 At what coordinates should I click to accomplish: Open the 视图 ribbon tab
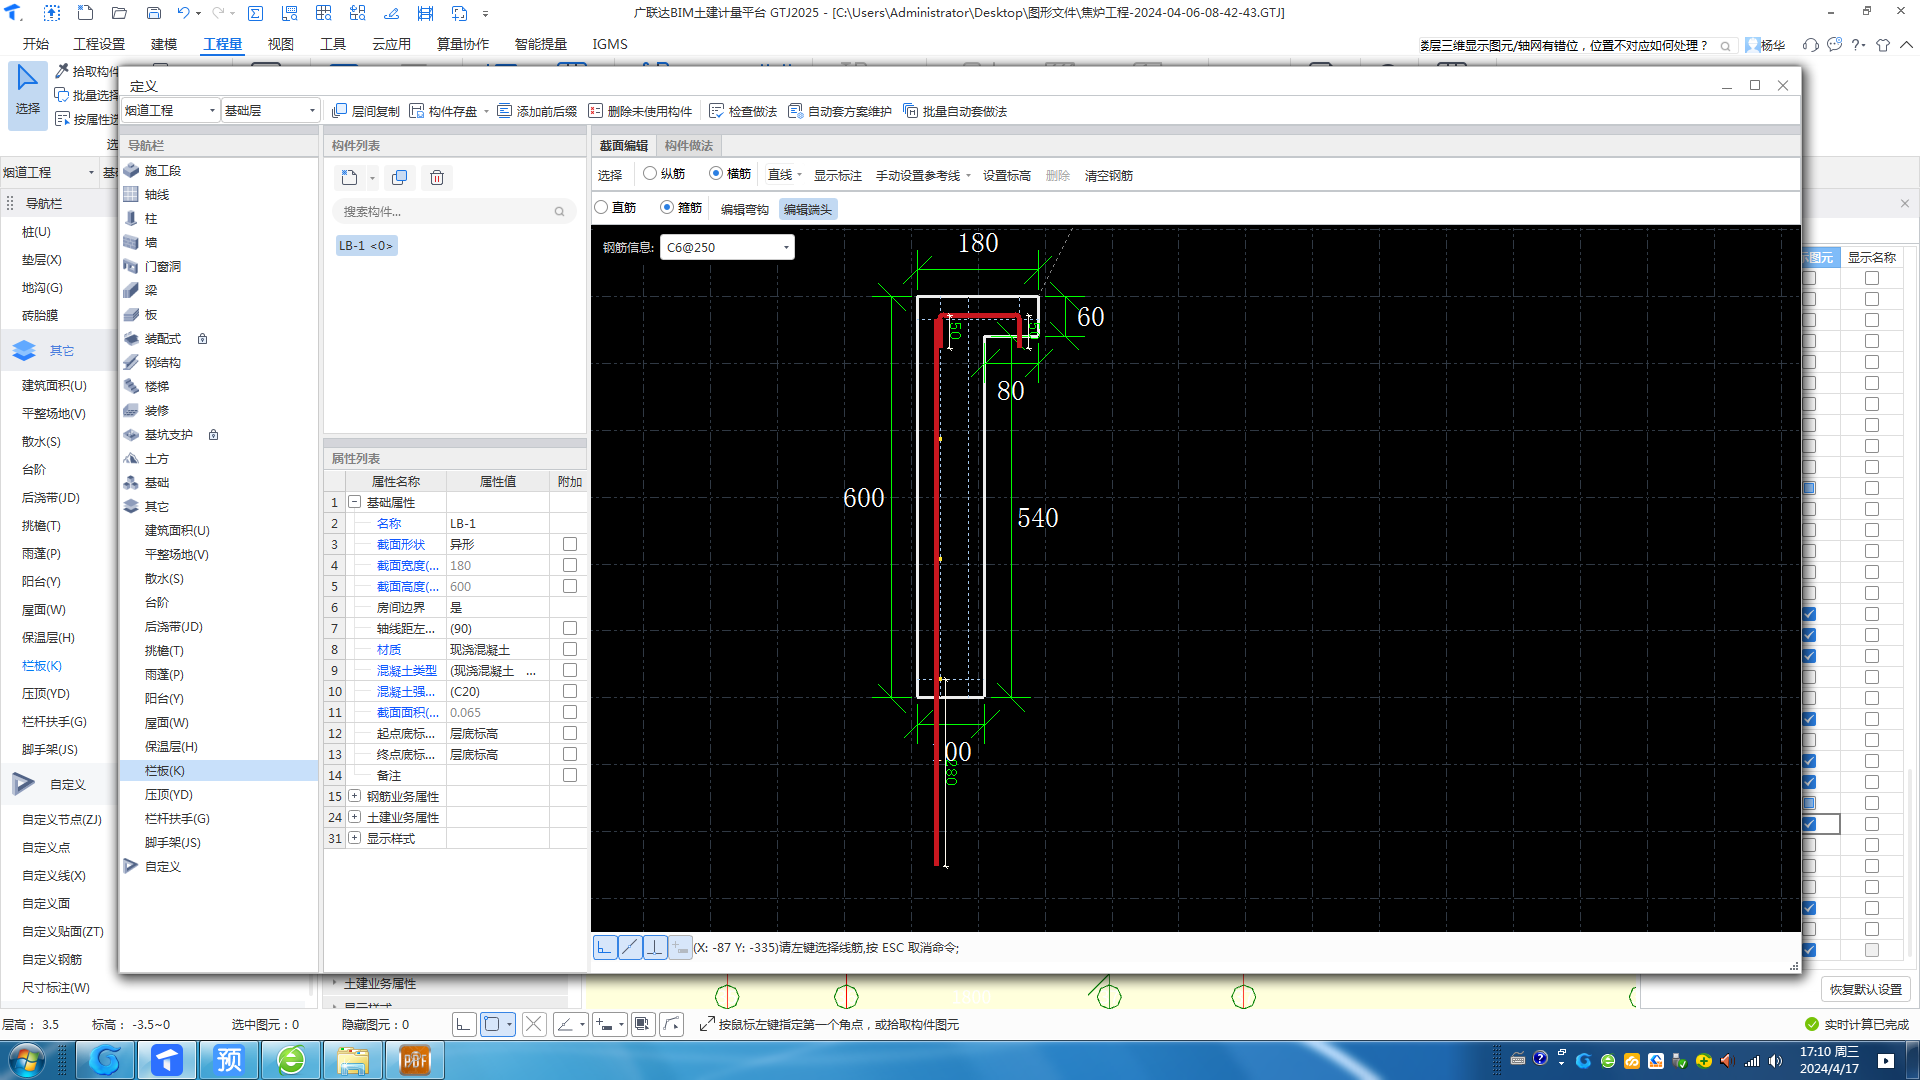click(281, 44)
